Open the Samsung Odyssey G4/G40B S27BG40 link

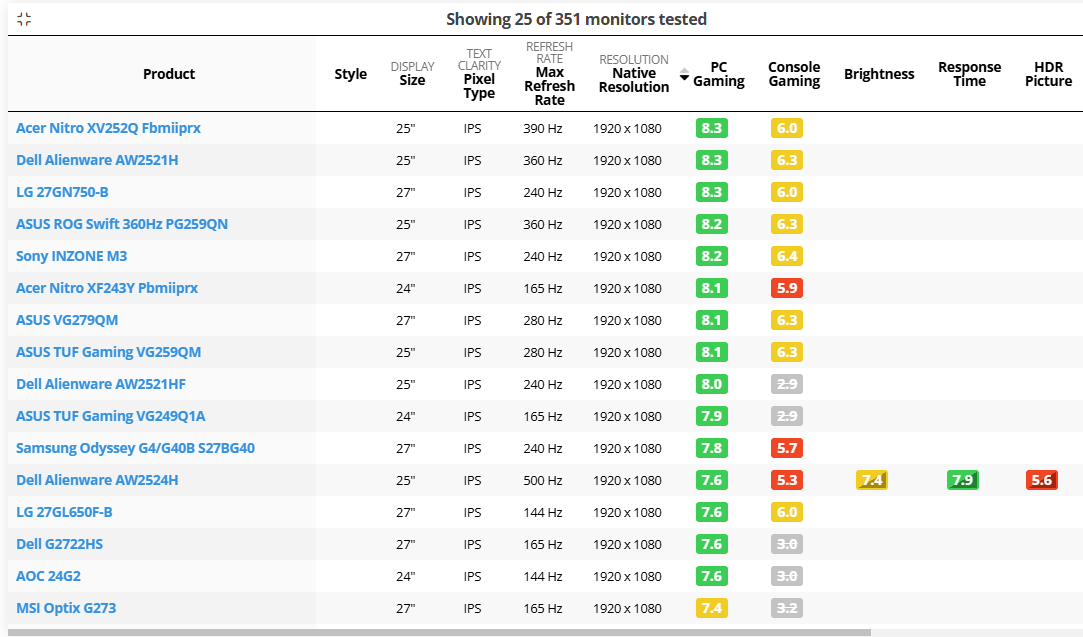coord(135,448)
